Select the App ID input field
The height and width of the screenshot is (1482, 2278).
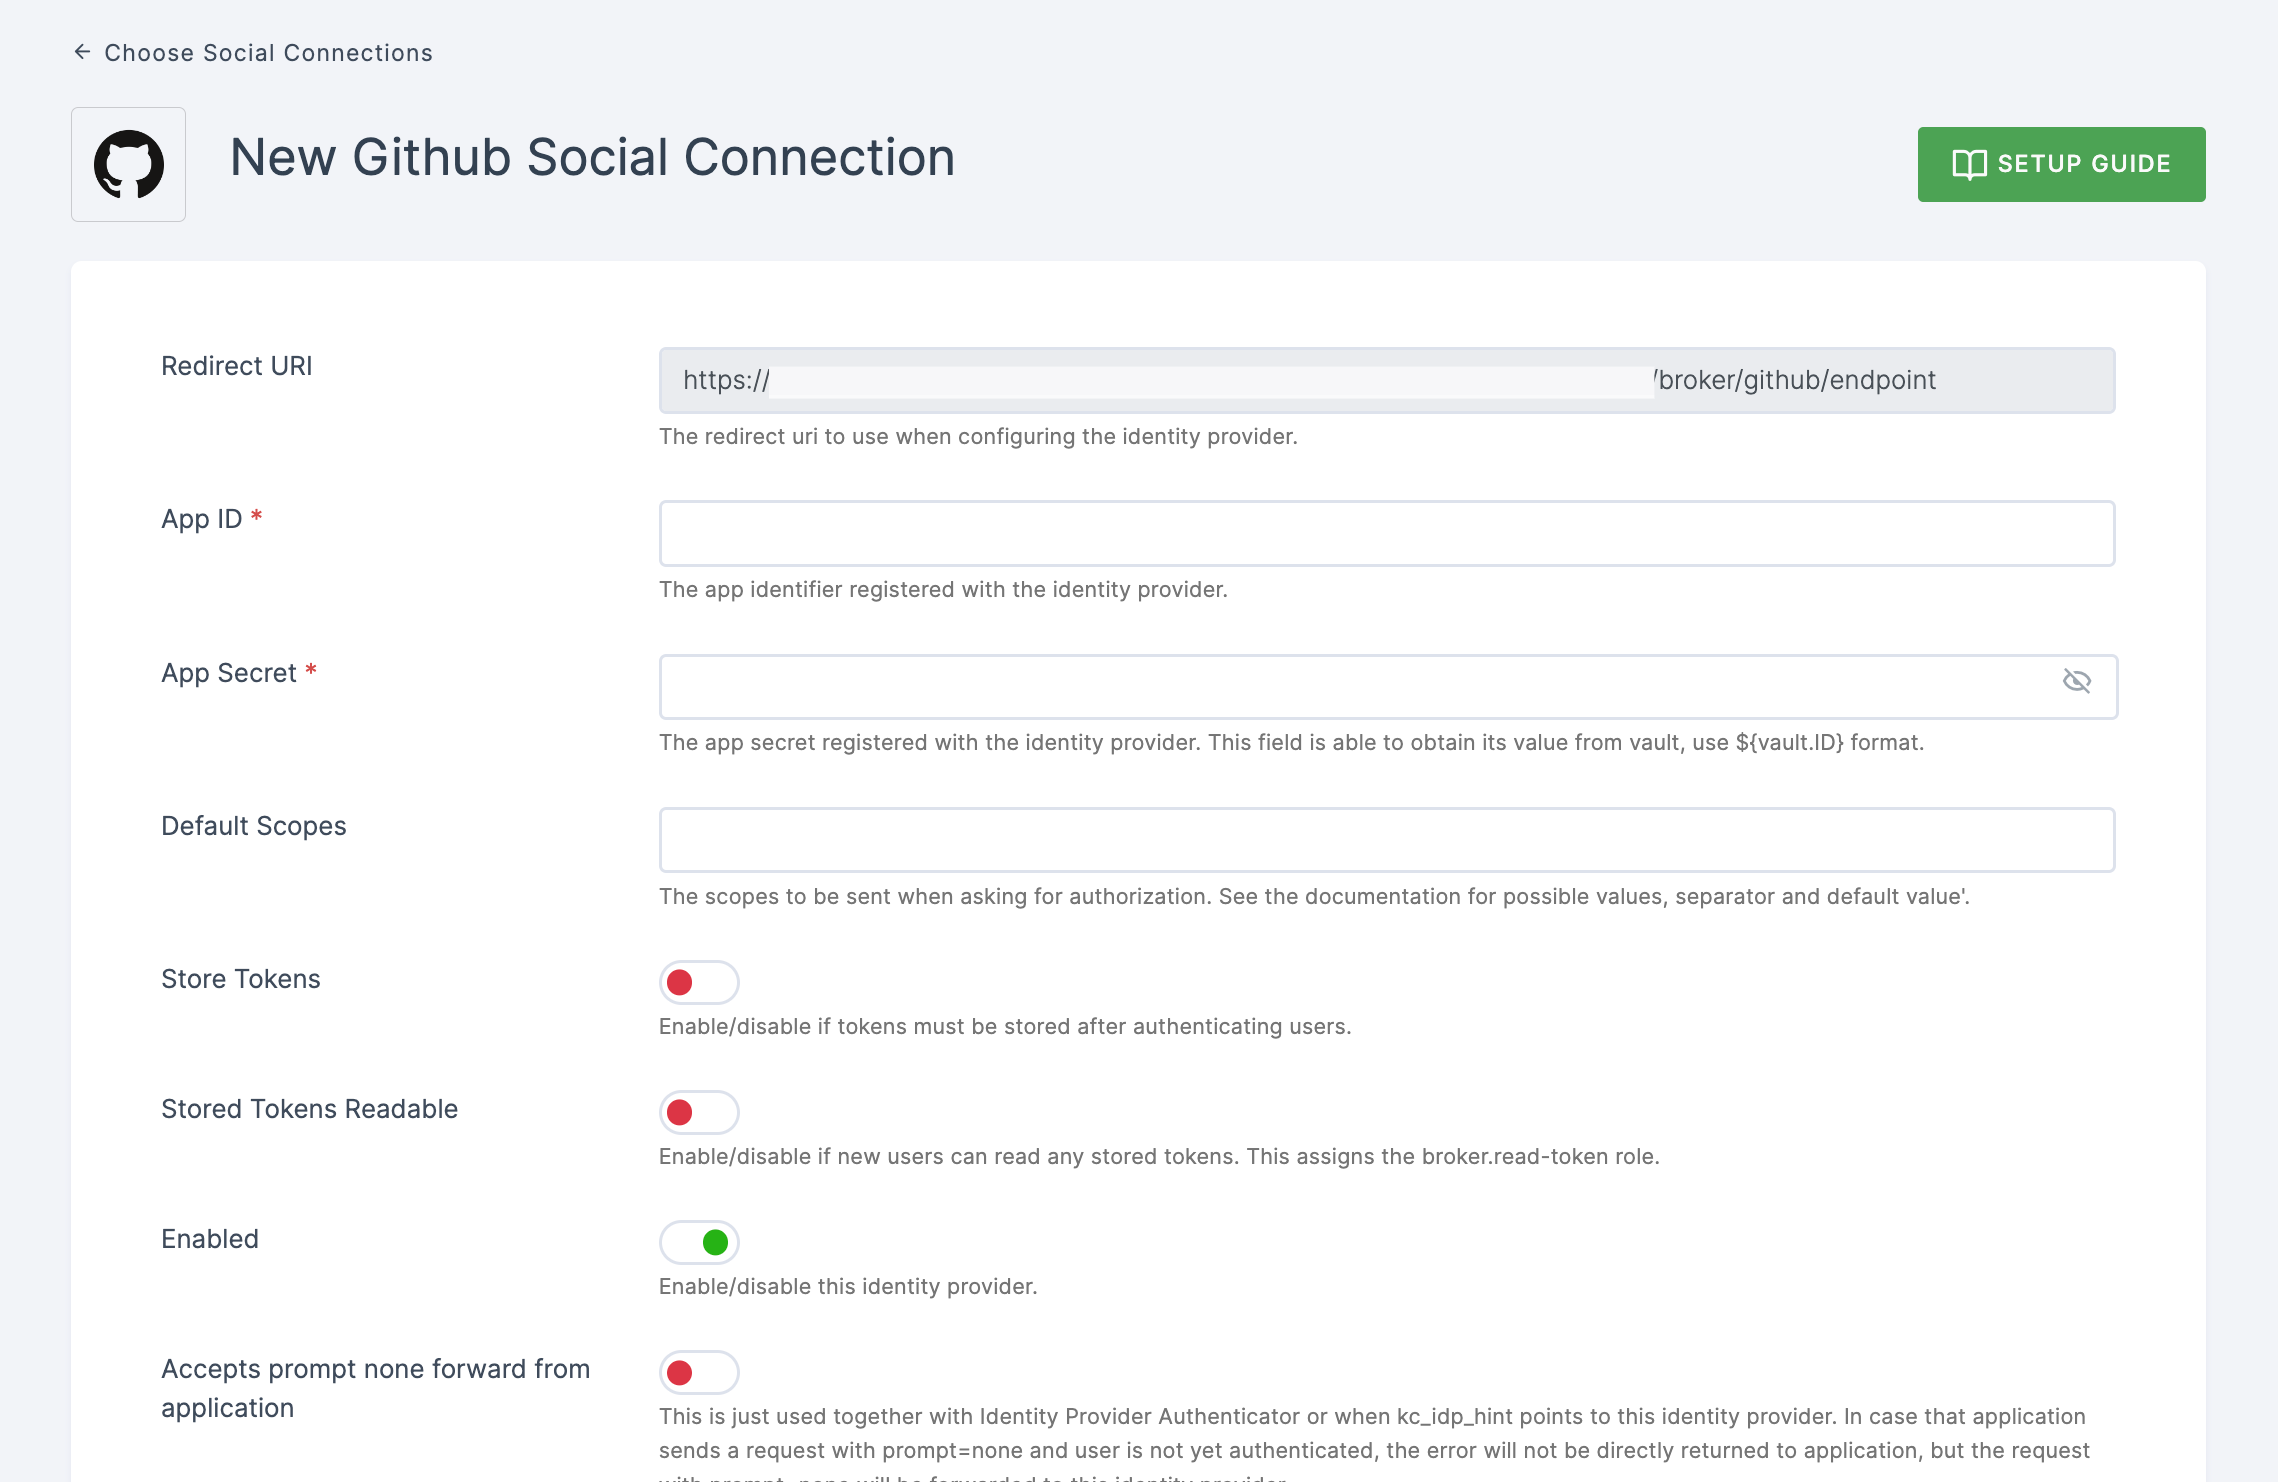1386,533
